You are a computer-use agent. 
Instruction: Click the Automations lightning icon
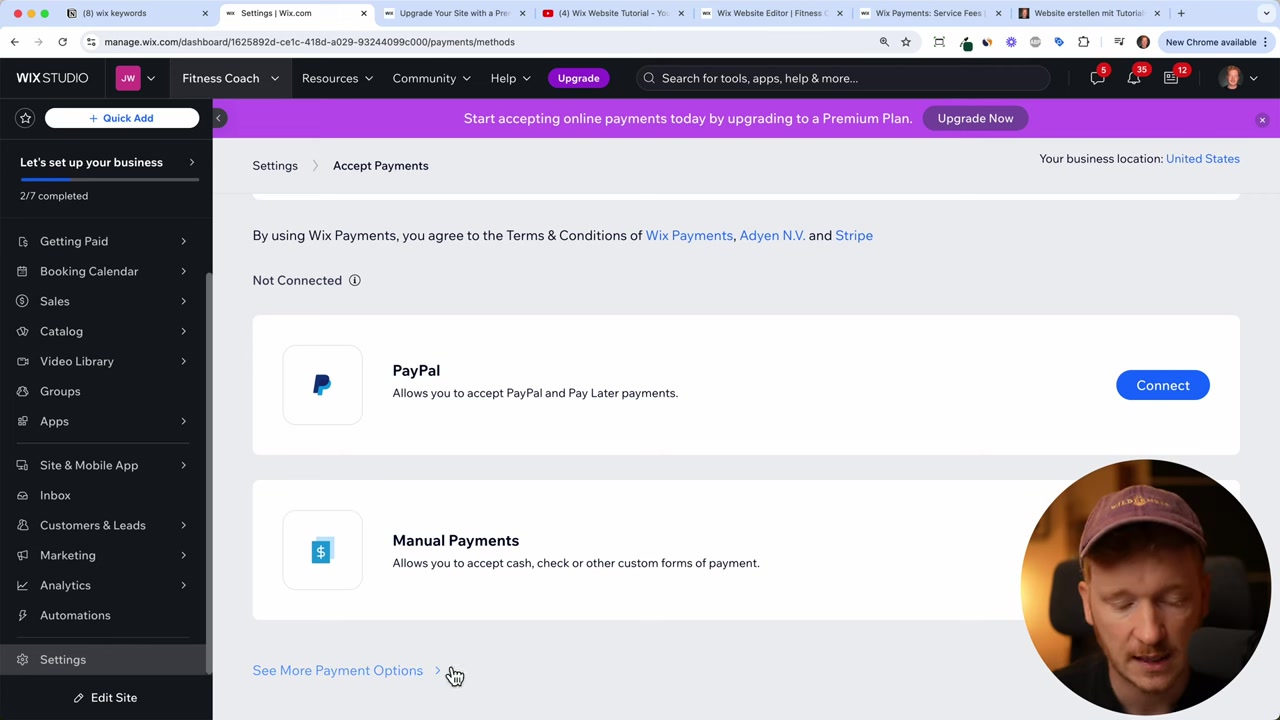click(x=23, y=615)
